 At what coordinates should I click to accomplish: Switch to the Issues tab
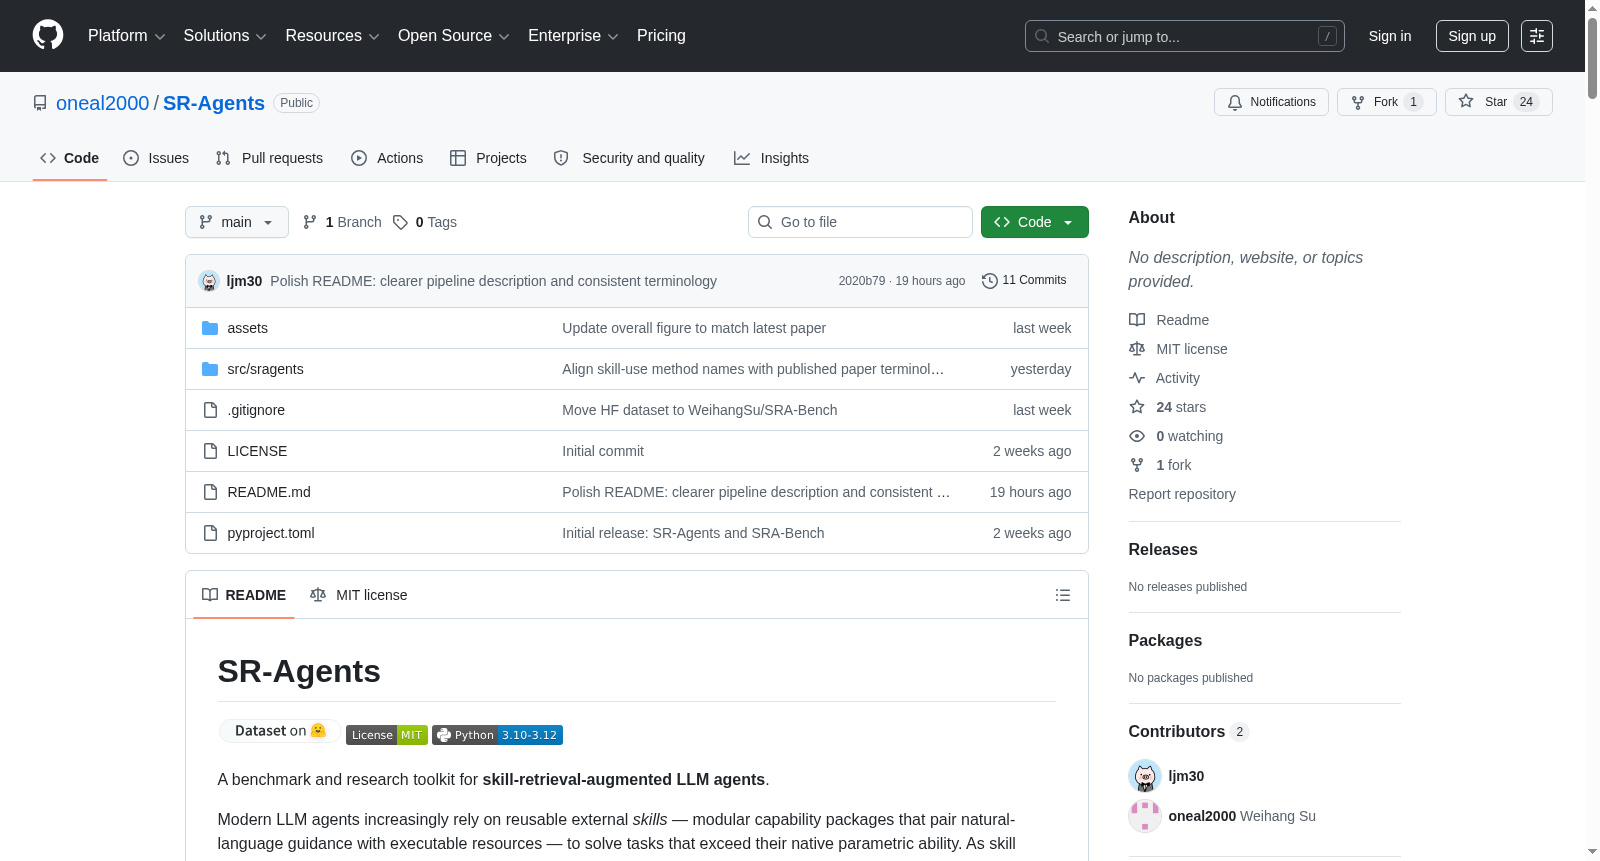click(156, 158)
